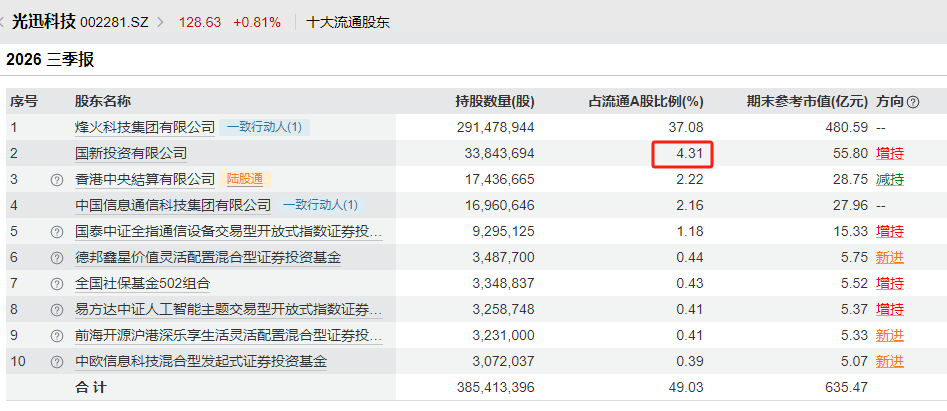Click 新进 link for 前海开源 row
The height and width of the screenshot is (411, 947).
tap(890, 336)
